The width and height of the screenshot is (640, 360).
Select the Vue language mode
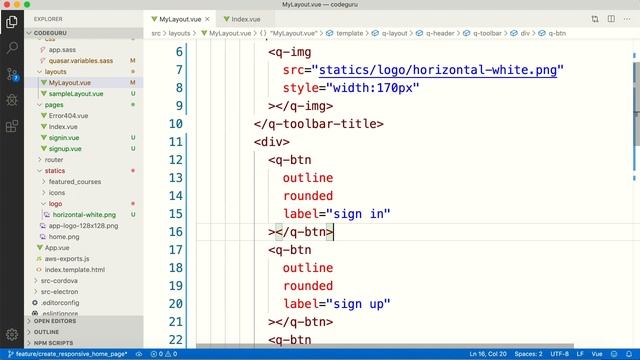(x=597, y=354)
